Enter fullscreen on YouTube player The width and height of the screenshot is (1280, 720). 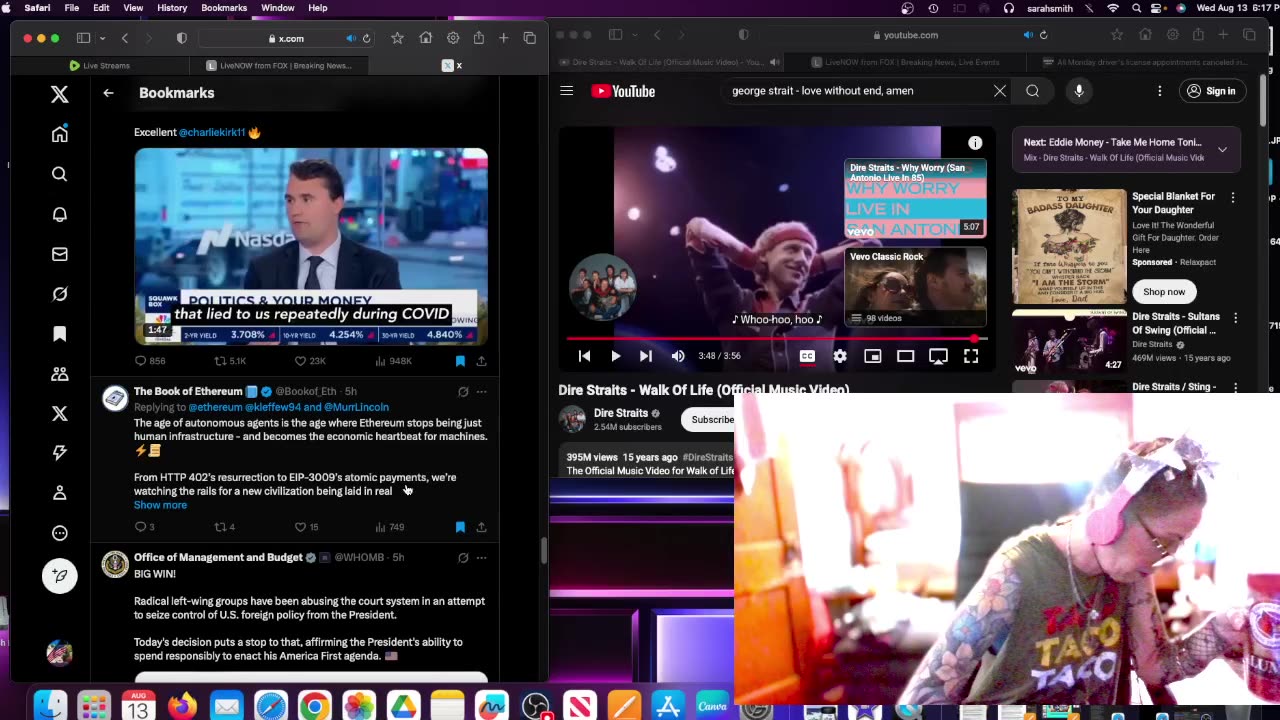pyautogui.click(x=971, y=356)
